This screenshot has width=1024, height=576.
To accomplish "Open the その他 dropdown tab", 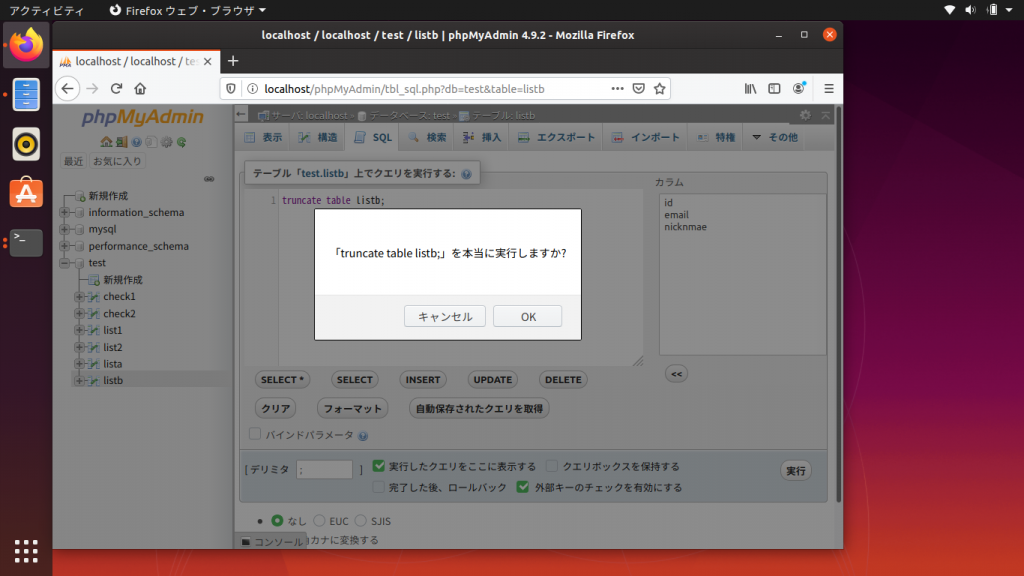I will point(775,137).
